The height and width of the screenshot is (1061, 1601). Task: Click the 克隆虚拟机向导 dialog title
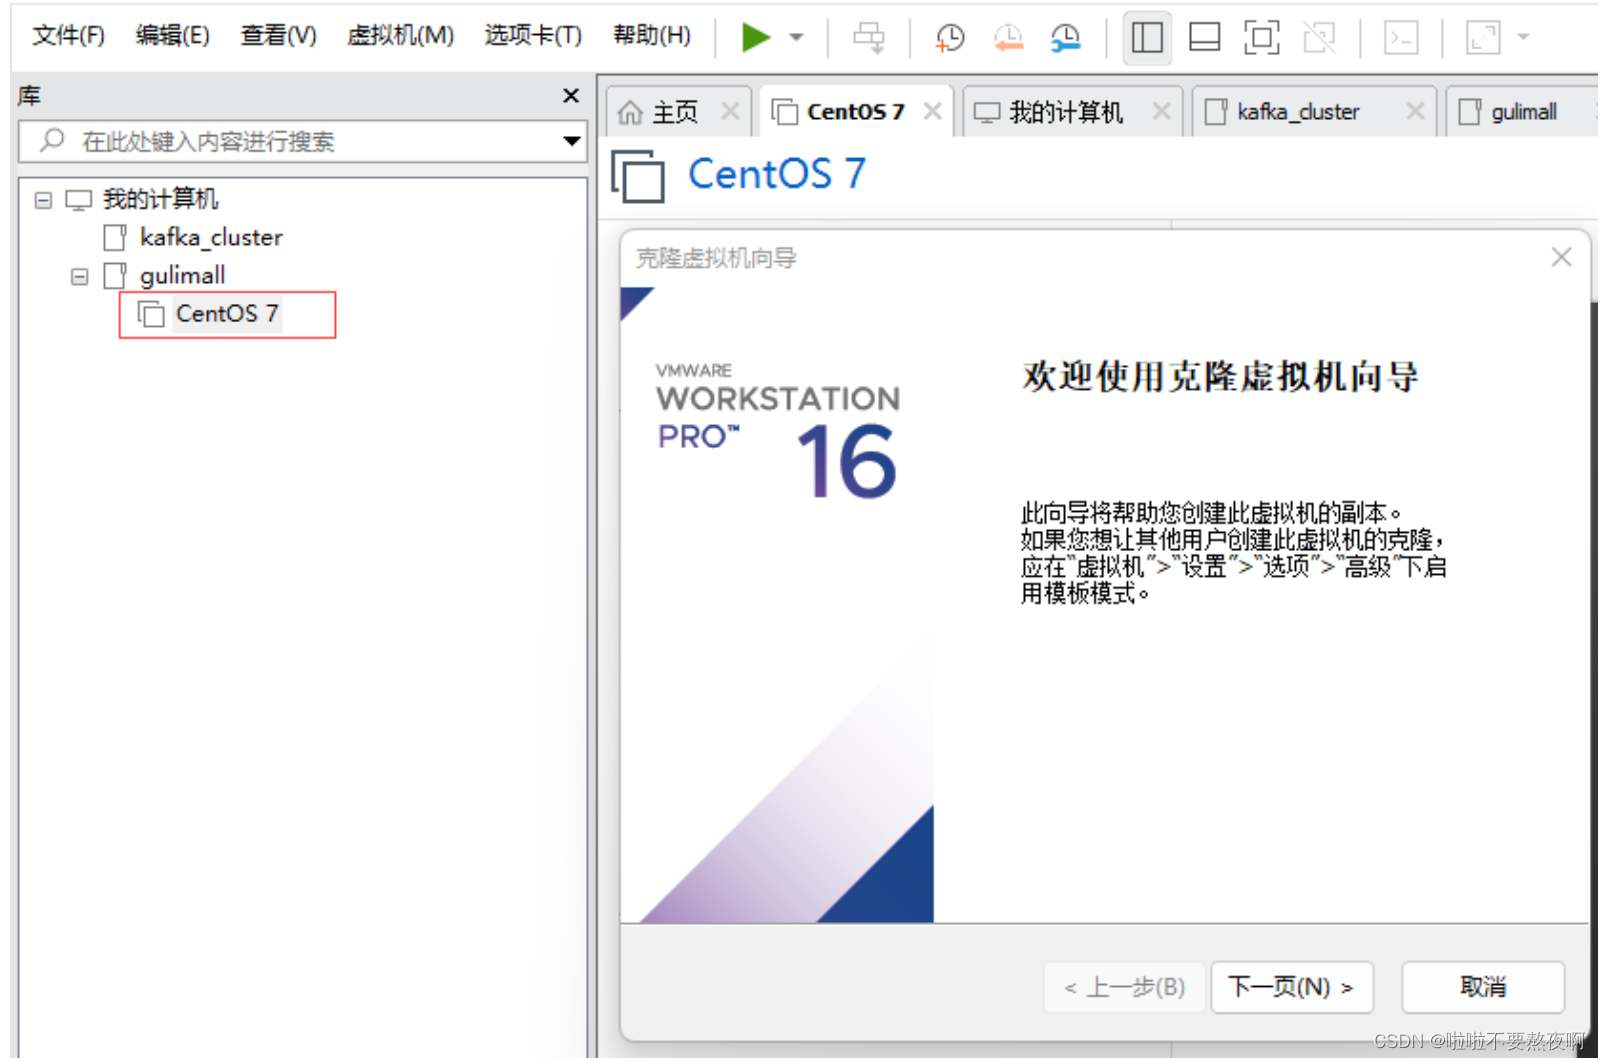click(716, 258)
